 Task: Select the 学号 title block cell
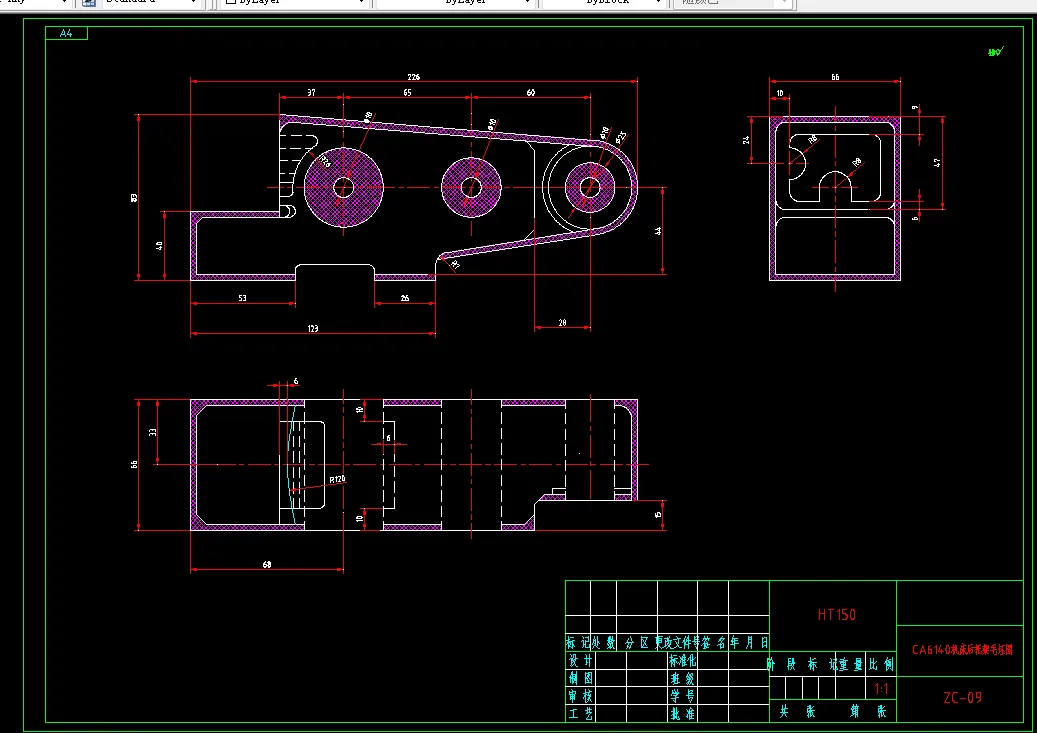[x=682, y=696]
